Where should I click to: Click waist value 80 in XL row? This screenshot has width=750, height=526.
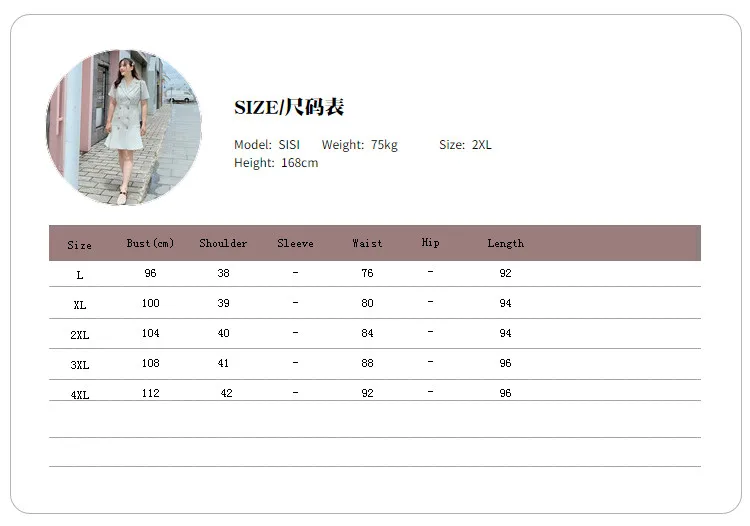tap(367, 303)
